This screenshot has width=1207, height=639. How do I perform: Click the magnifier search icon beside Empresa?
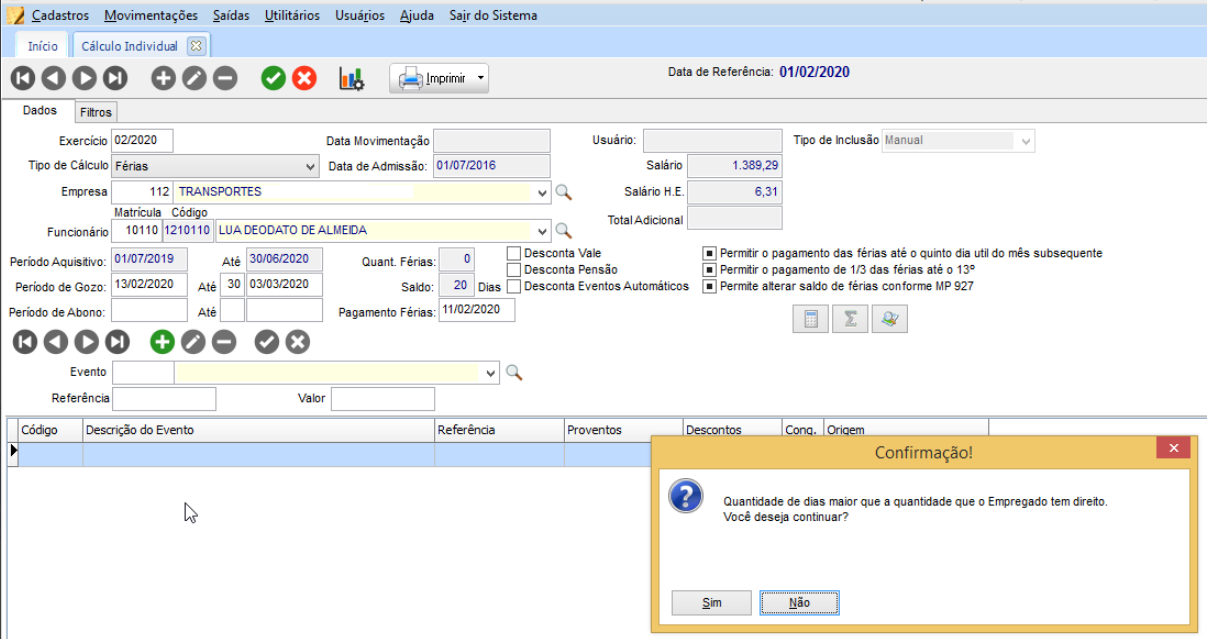(563, 192)
